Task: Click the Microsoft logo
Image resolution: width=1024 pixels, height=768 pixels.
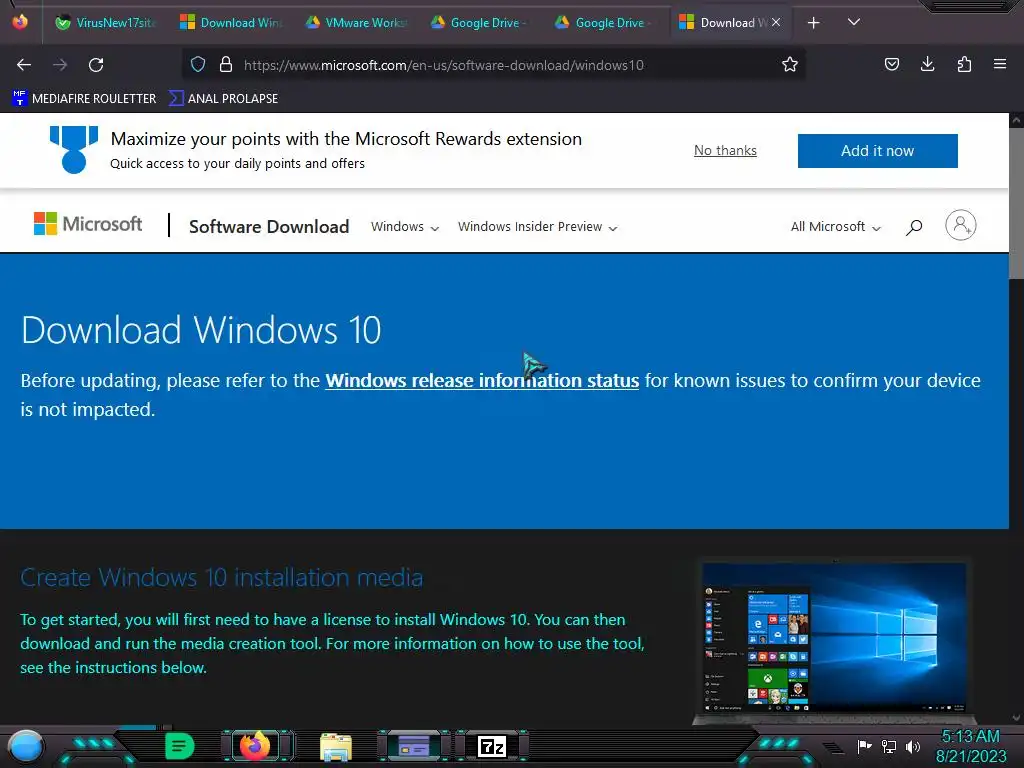Action: point(88,224)
